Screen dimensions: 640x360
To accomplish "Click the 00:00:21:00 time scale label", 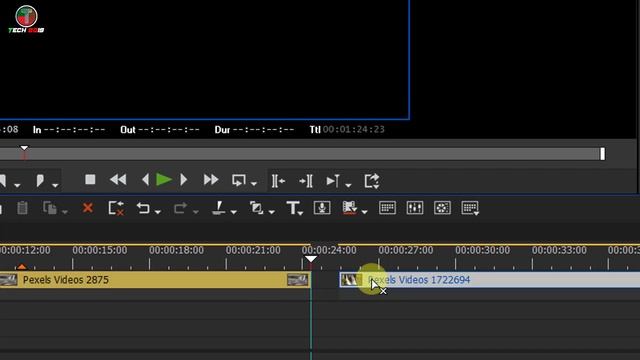I will pos(253,250).
